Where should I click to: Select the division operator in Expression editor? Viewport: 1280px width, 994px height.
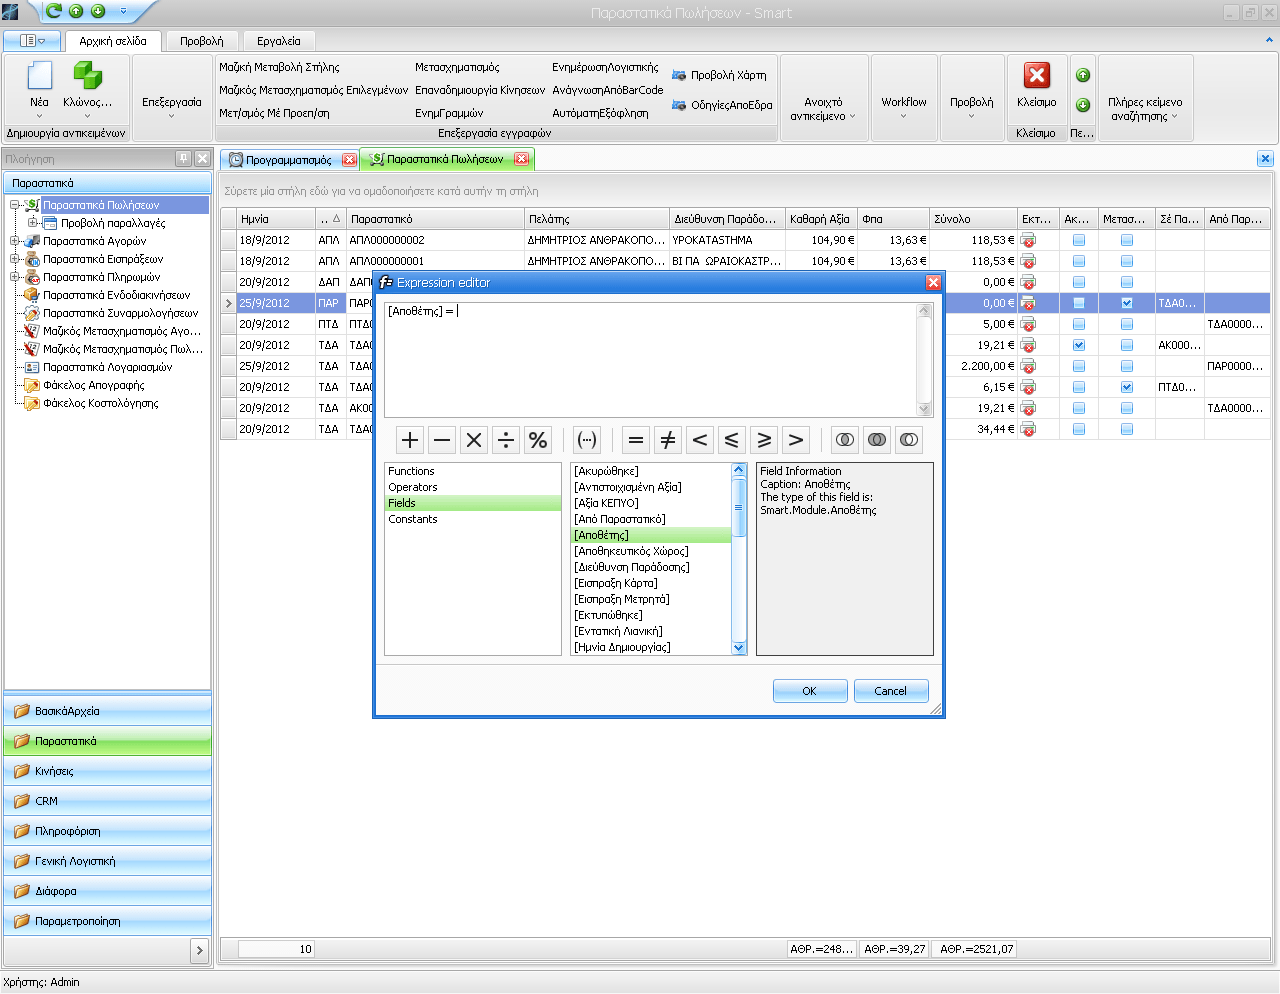(x=506, y=439)
